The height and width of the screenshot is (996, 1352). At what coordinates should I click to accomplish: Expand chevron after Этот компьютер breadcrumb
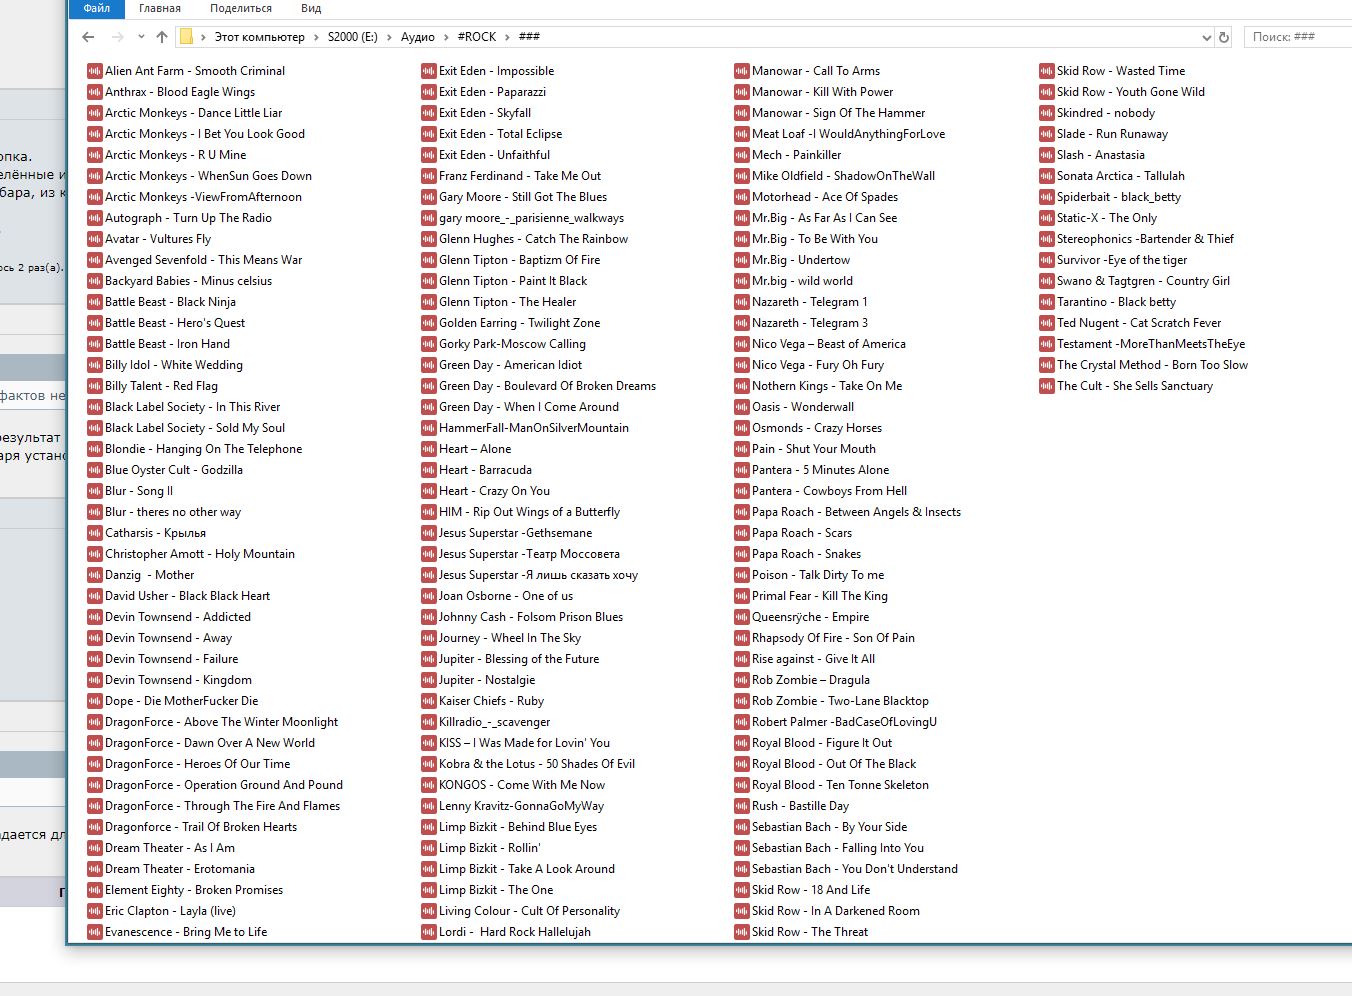[316, 37]
